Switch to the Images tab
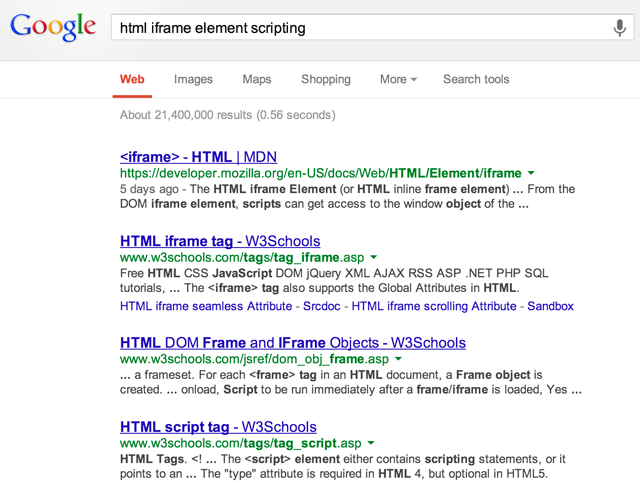The width and height of the screenshot is (640, 496). 193,79
